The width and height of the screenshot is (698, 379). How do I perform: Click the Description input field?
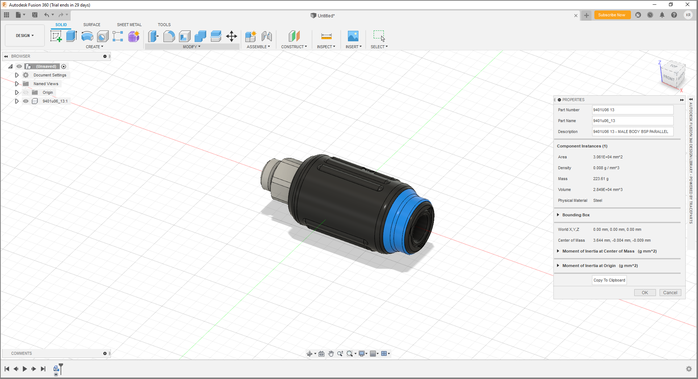633,131
